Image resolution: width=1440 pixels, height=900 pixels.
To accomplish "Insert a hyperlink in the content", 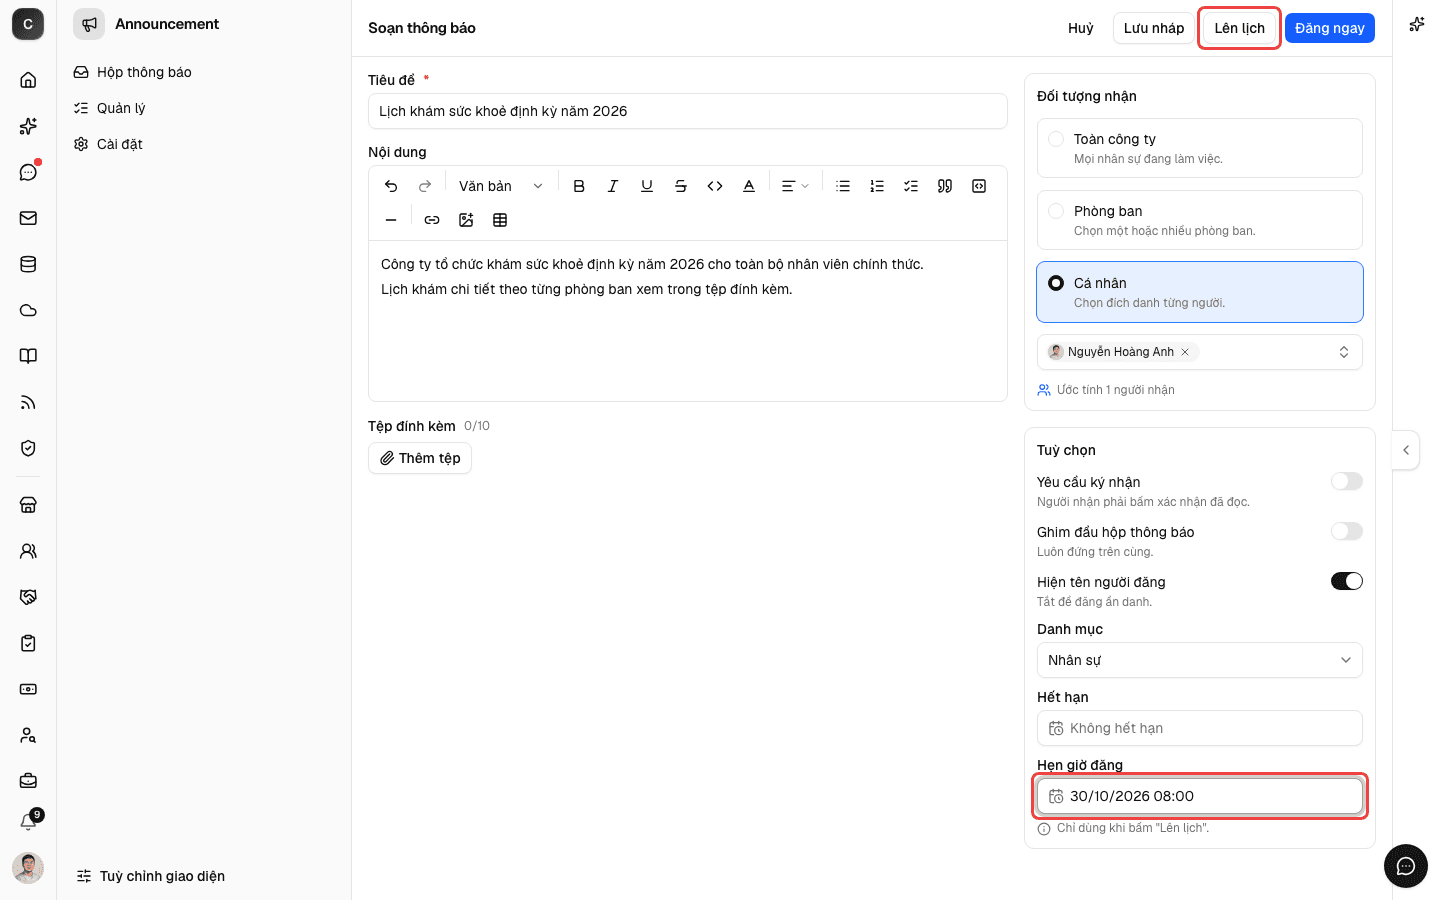I will click(x=432, y=220).
